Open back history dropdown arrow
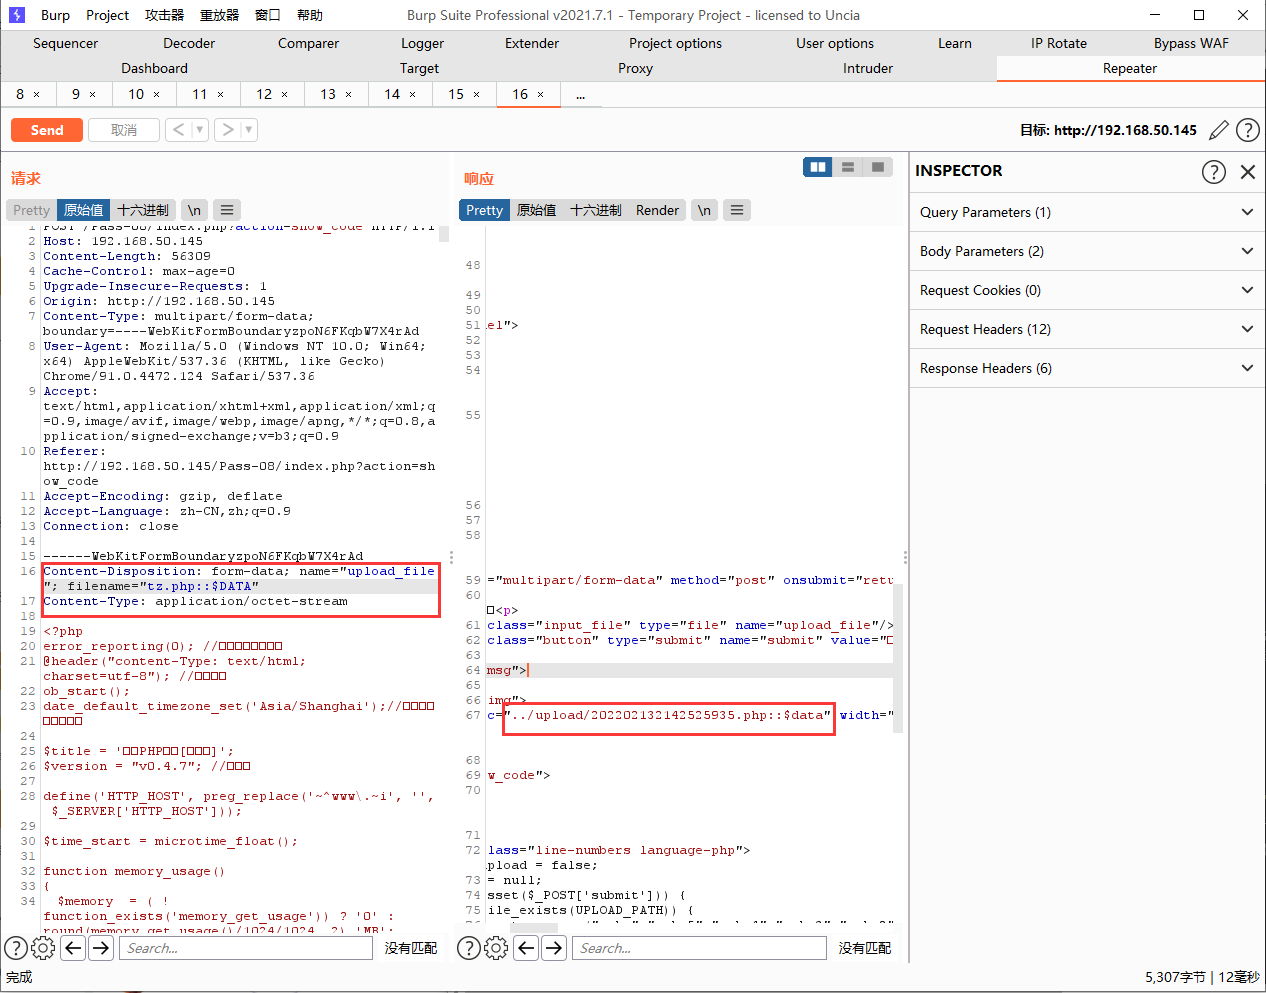The height and width of the screenshot is (993, 1266). pyautogui.click(x=200, y=130)
